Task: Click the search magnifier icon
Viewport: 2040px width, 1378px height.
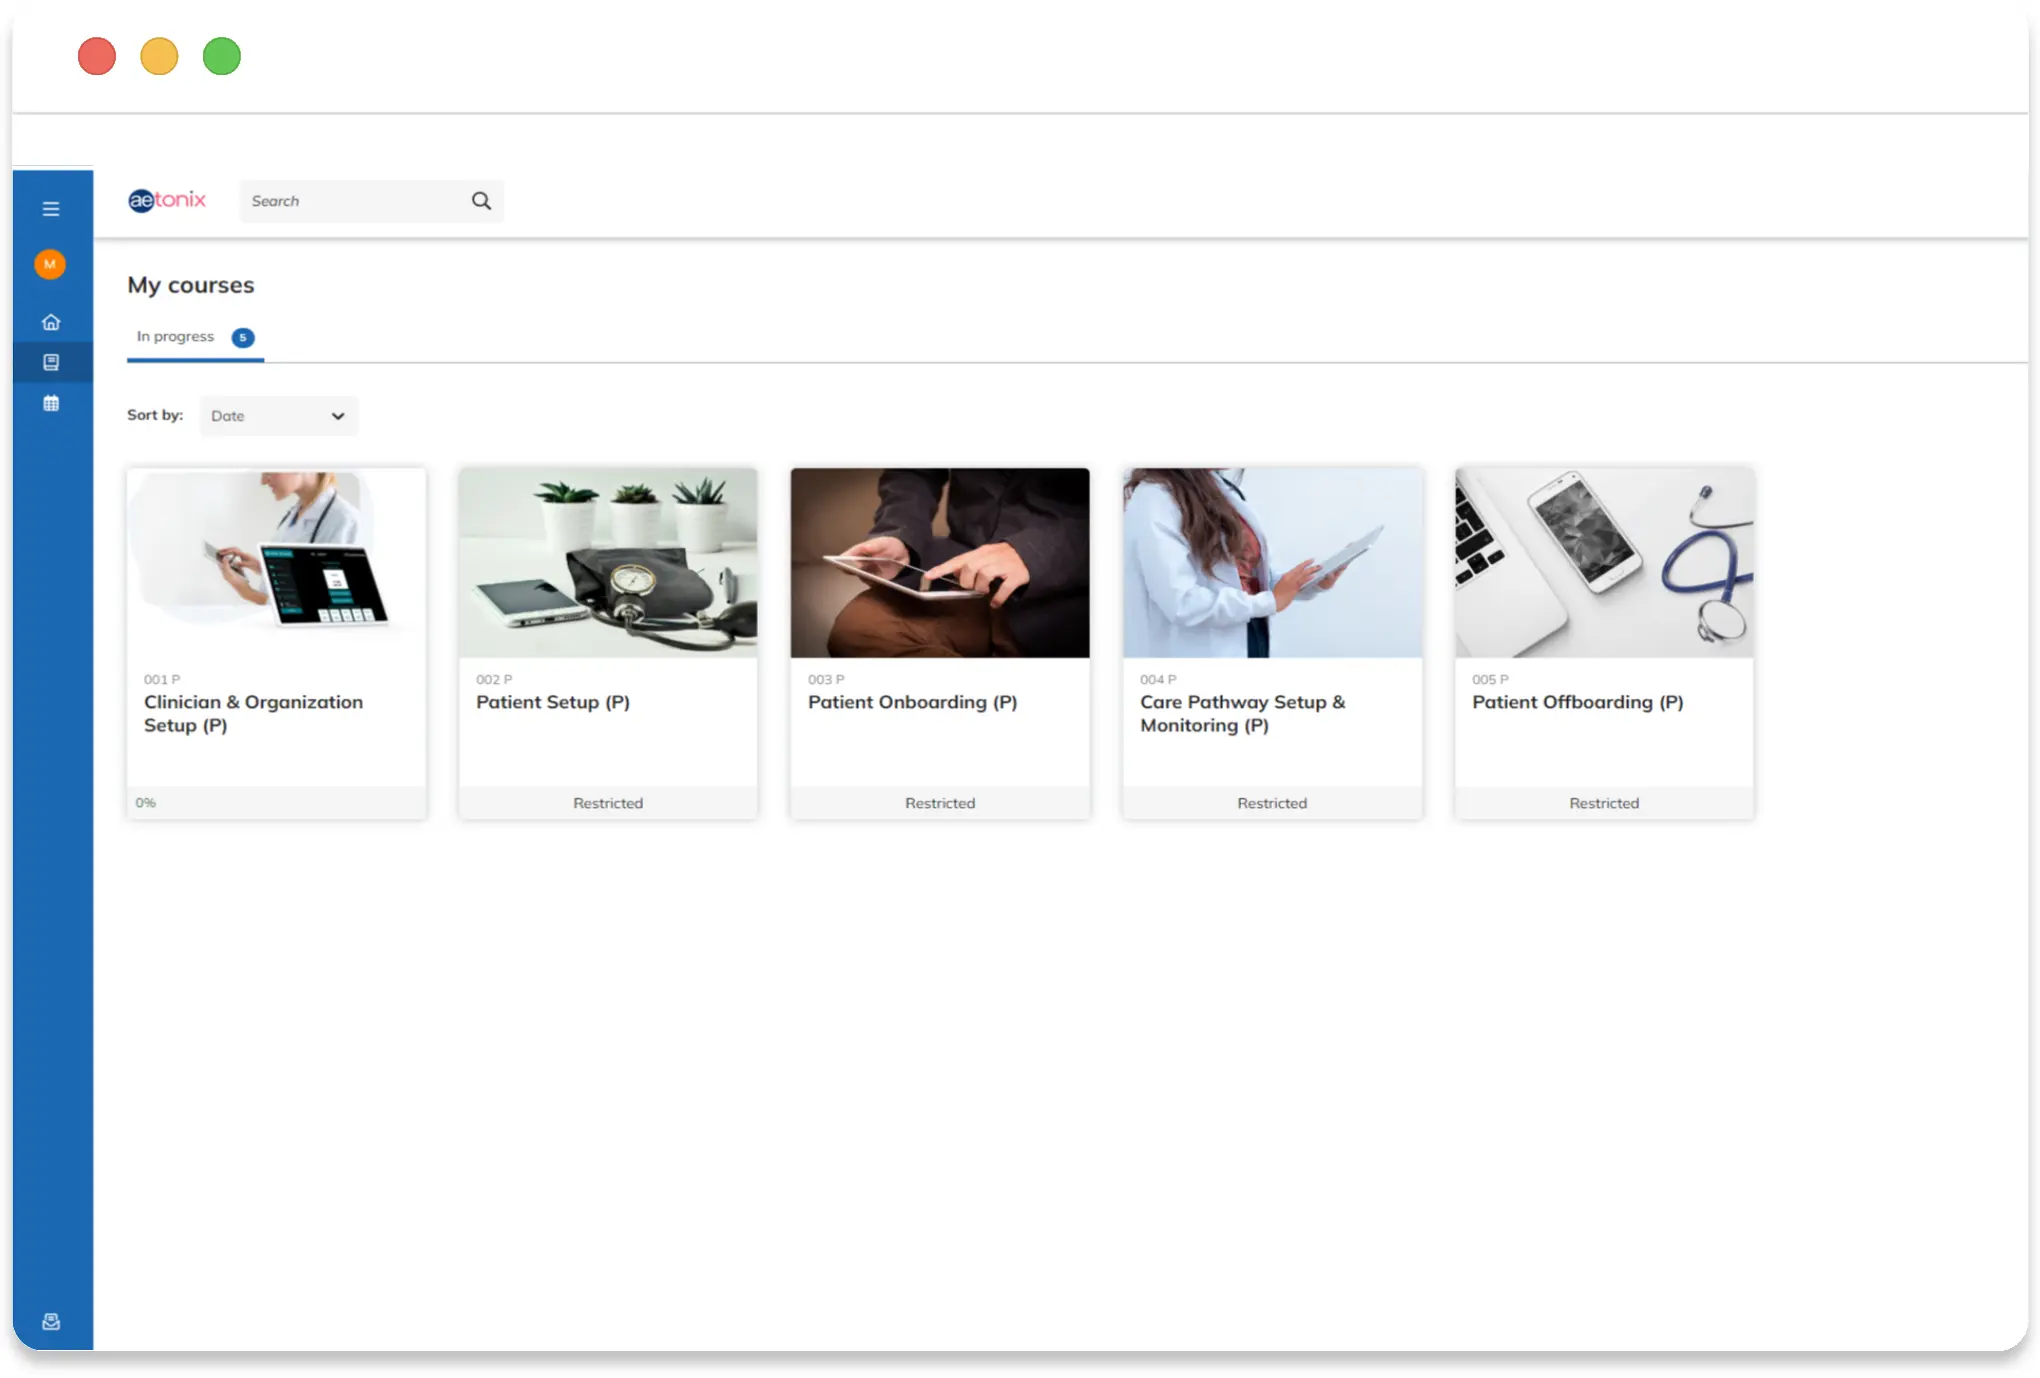Action: click(x=481, y=200)
